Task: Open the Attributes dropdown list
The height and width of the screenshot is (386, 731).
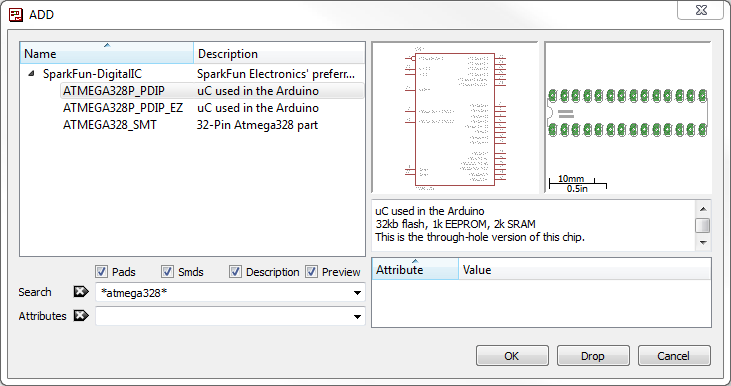Action: (x=357, y=317)
